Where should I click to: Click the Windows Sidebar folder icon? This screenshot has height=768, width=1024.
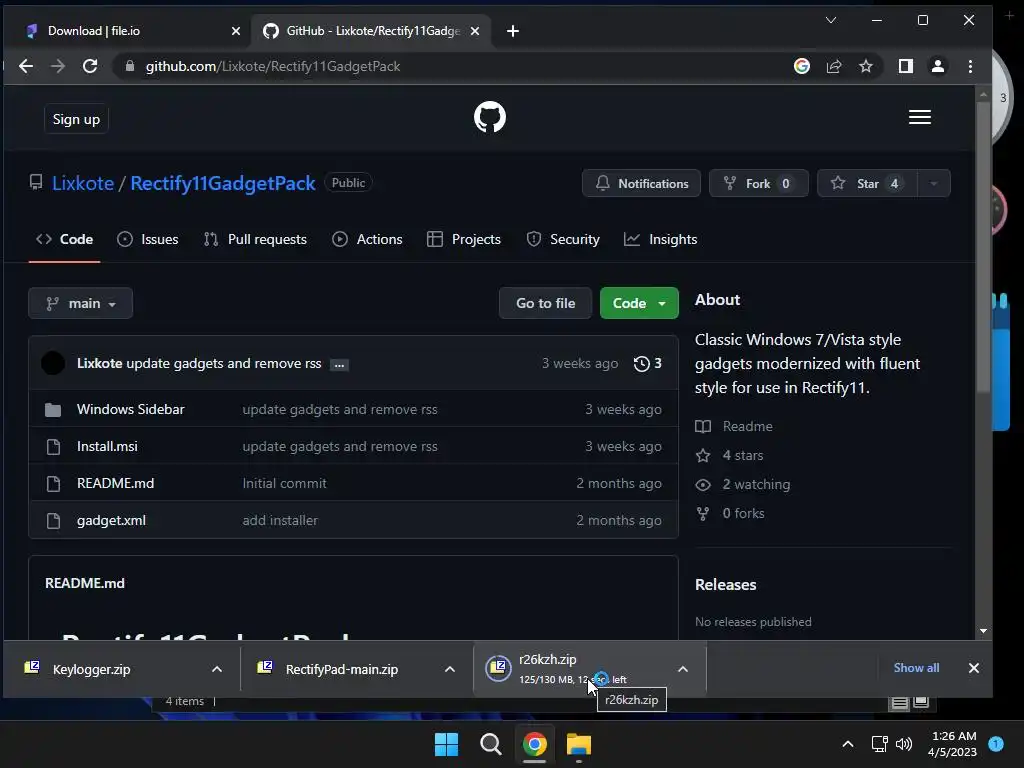coord(53,410)
